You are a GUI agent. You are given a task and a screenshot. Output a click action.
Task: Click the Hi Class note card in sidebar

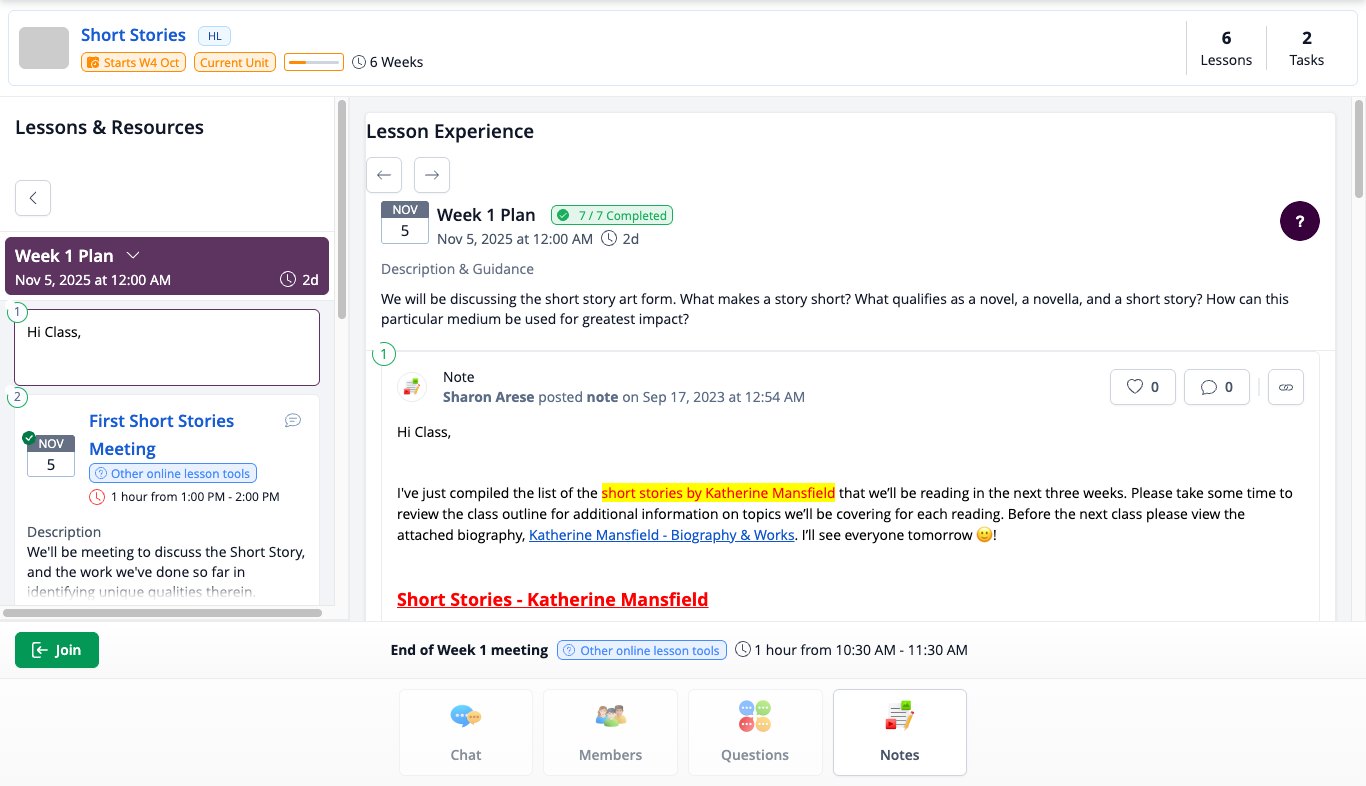167,347
